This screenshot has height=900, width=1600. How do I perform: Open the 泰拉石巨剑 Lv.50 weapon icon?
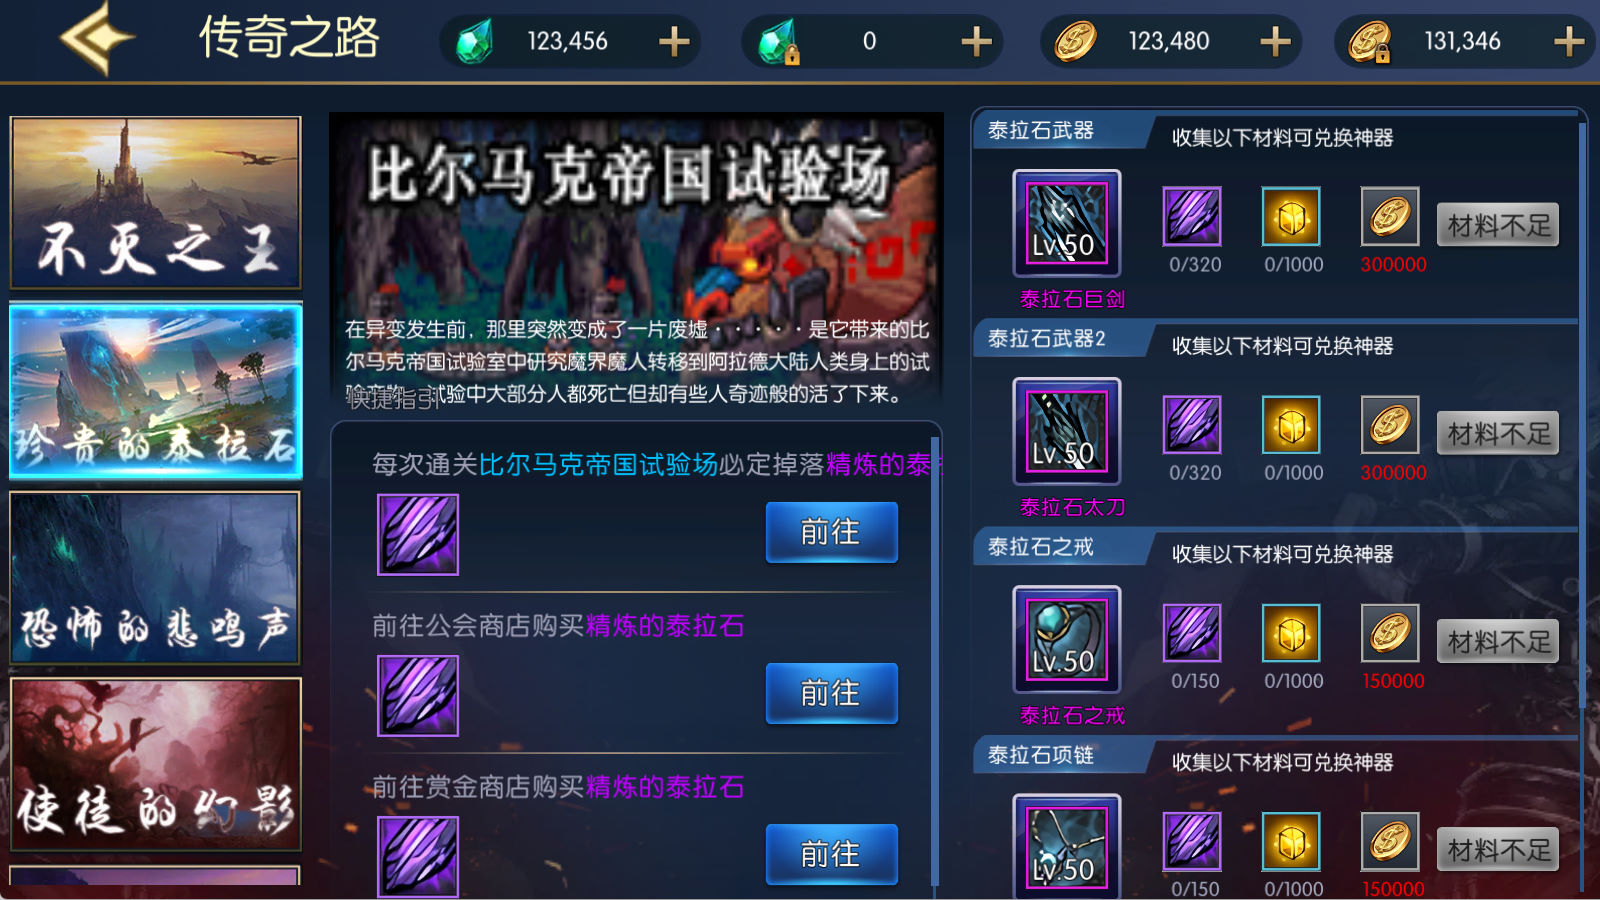[1067, 223]
